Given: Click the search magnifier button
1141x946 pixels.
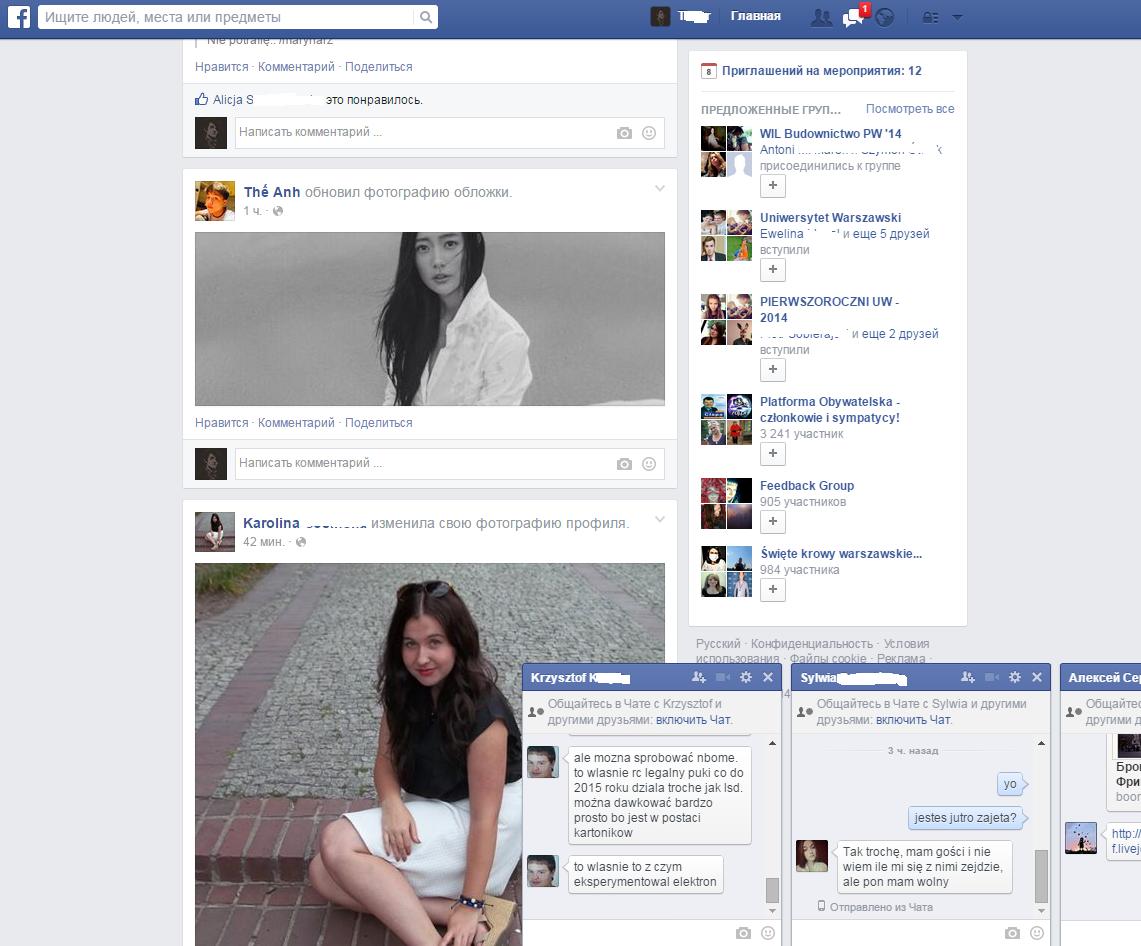Looking at the screenshot, I should coord(426,17).
